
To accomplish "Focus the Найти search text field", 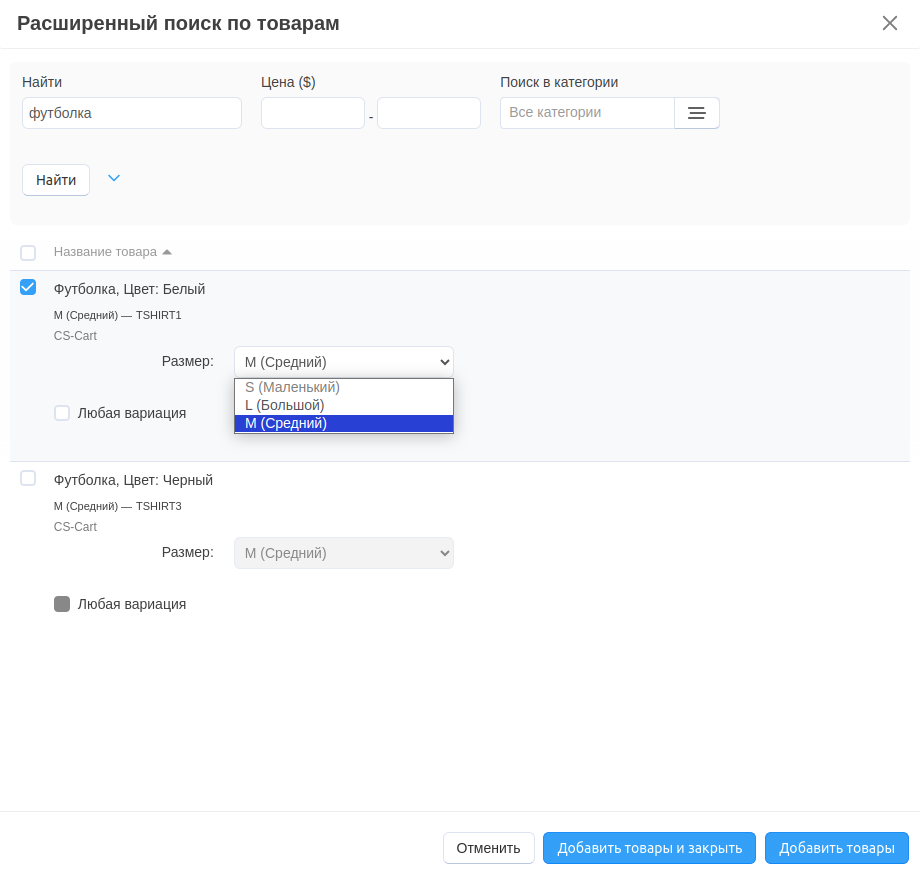I will pyautogui.click(x=132, y=113).
